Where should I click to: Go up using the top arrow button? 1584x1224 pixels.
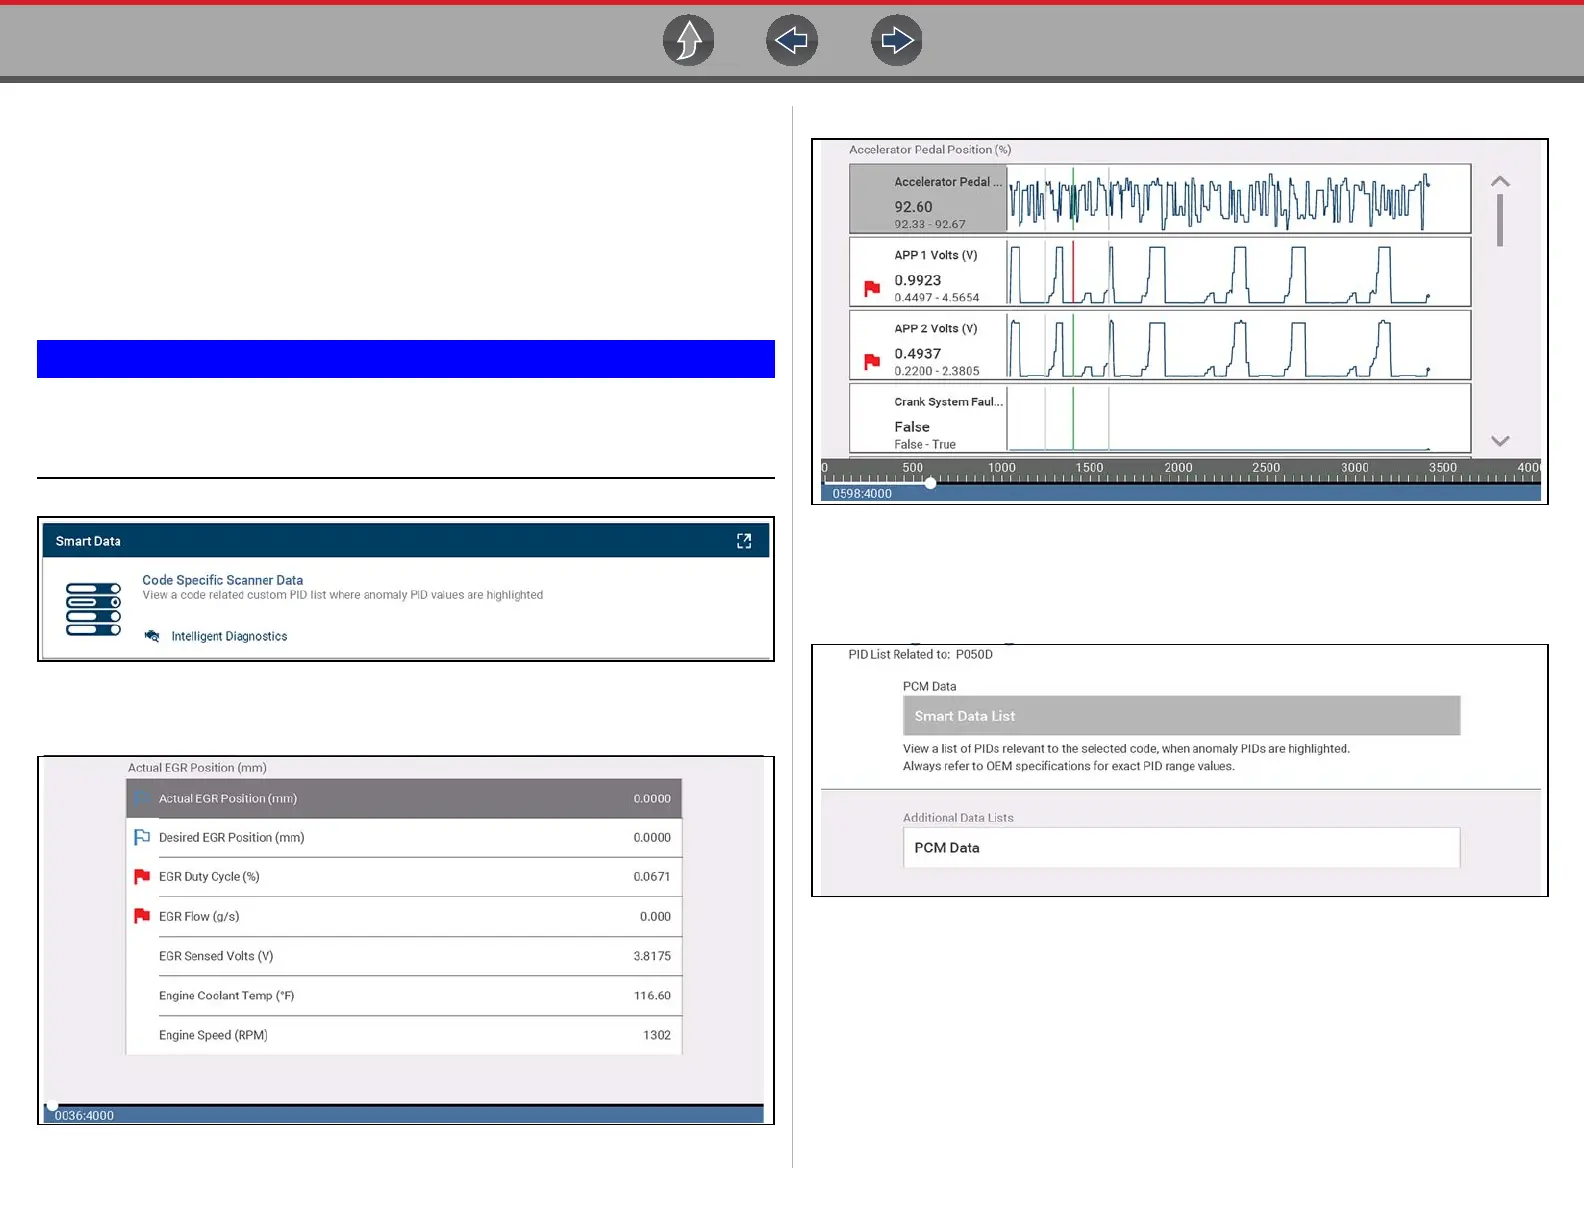click(689, 41)
